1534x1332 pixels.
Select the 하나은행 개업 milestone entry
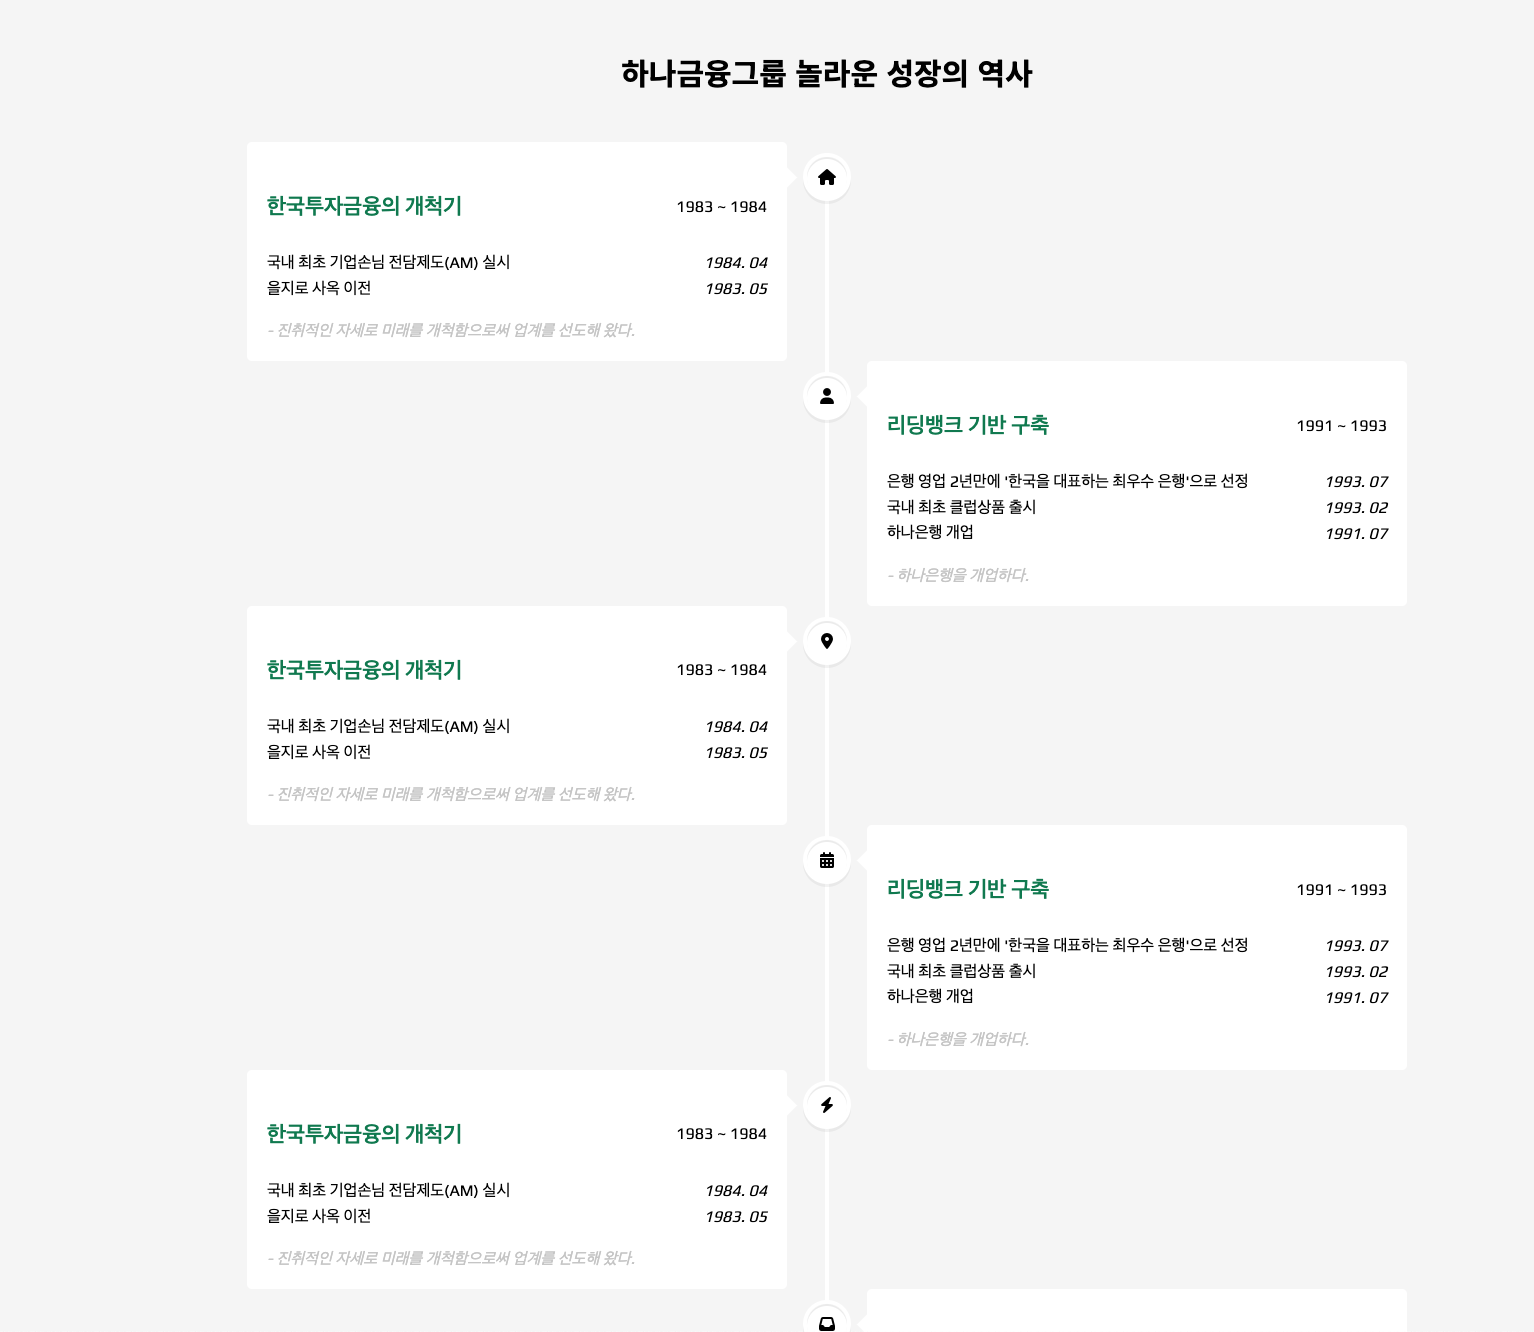[931, 532]
